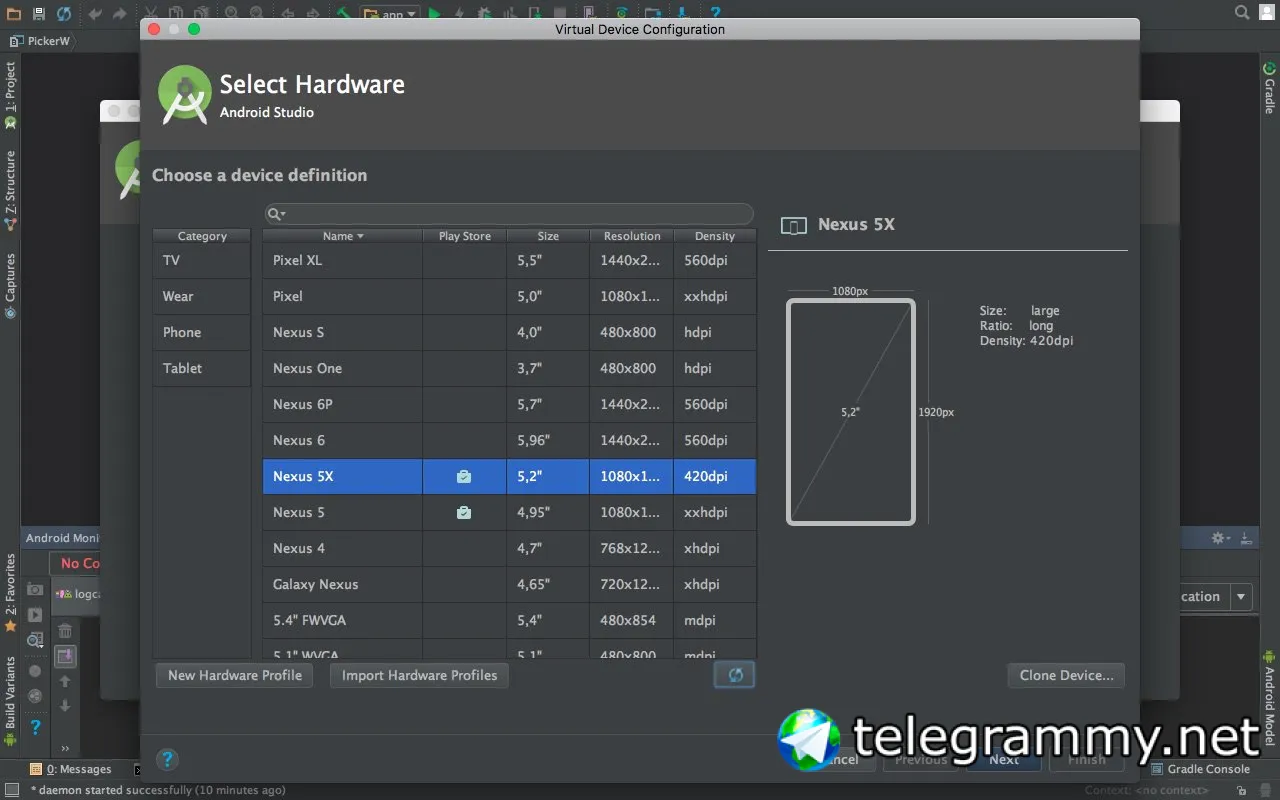Image resolution: width=1280 pixels, height=800 pixels.
Task: Click the screen capture camera icon in Android Monitor
Action: coord(35,590)
